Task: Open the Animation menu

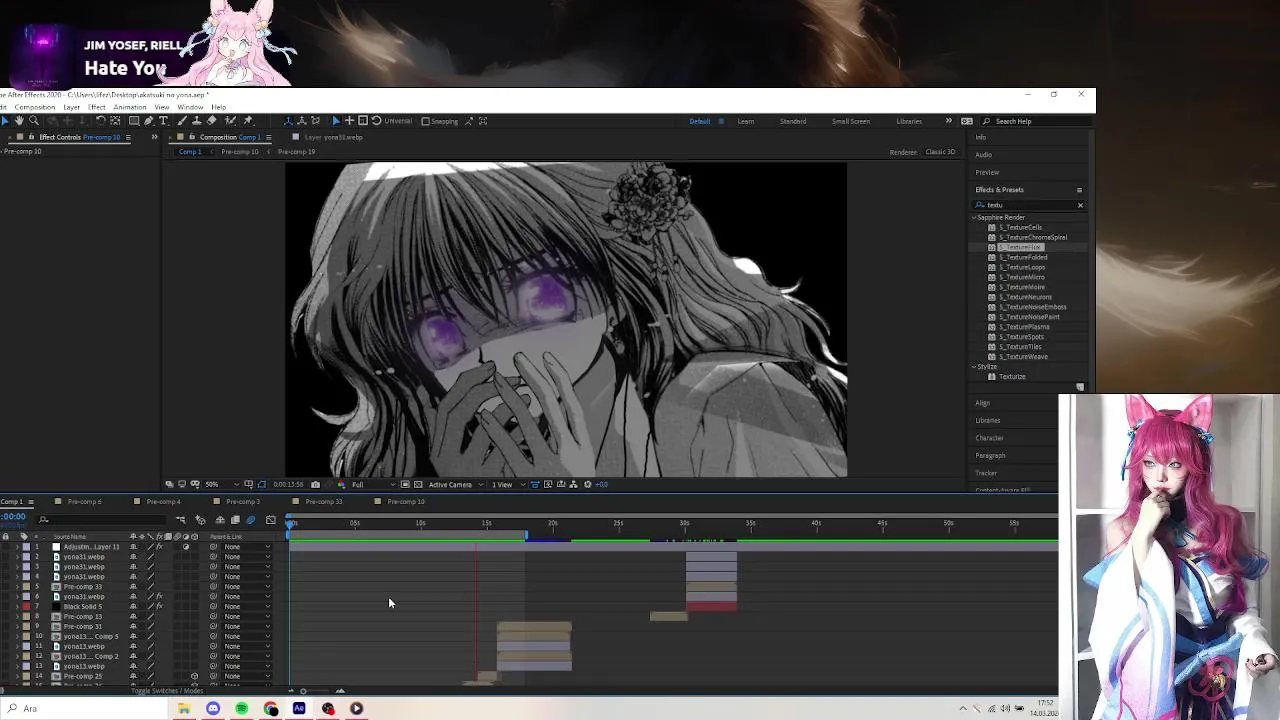Action: [x=130, y=107]
